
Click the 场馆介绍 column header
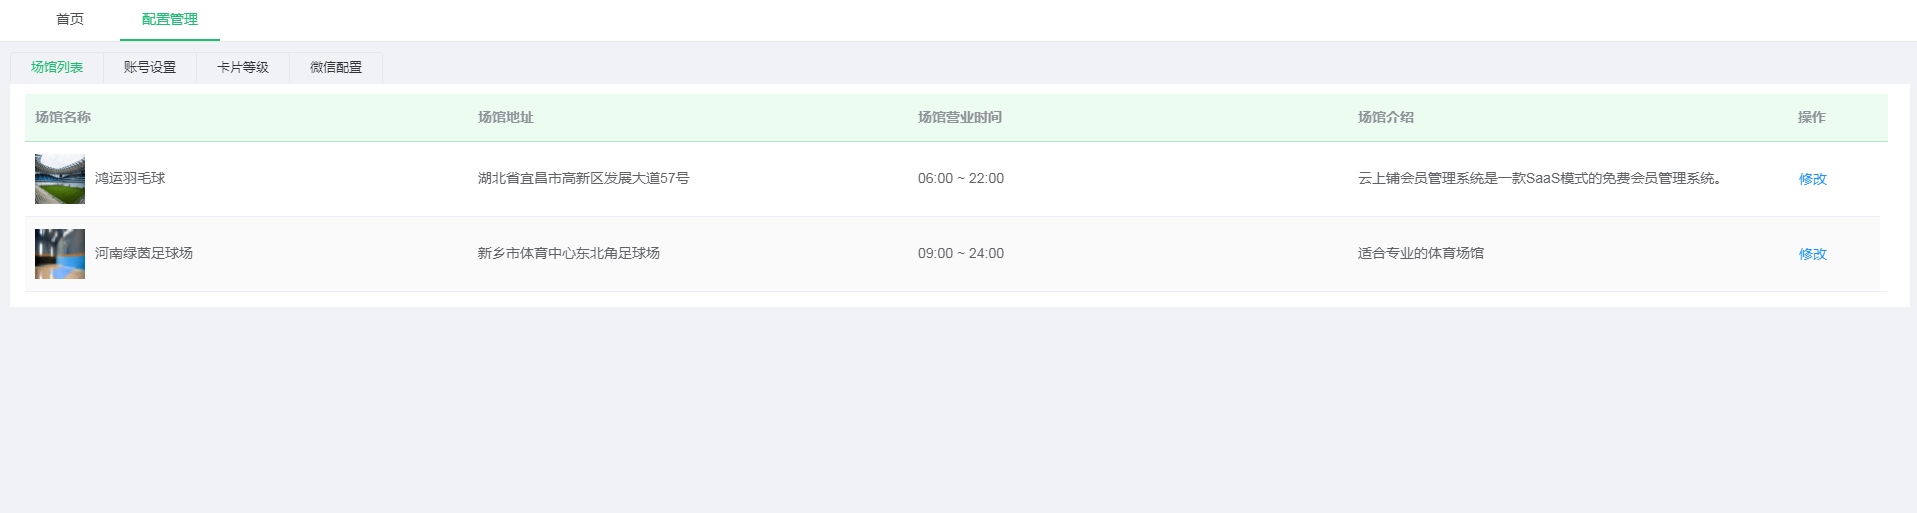tap(1386, 117)
